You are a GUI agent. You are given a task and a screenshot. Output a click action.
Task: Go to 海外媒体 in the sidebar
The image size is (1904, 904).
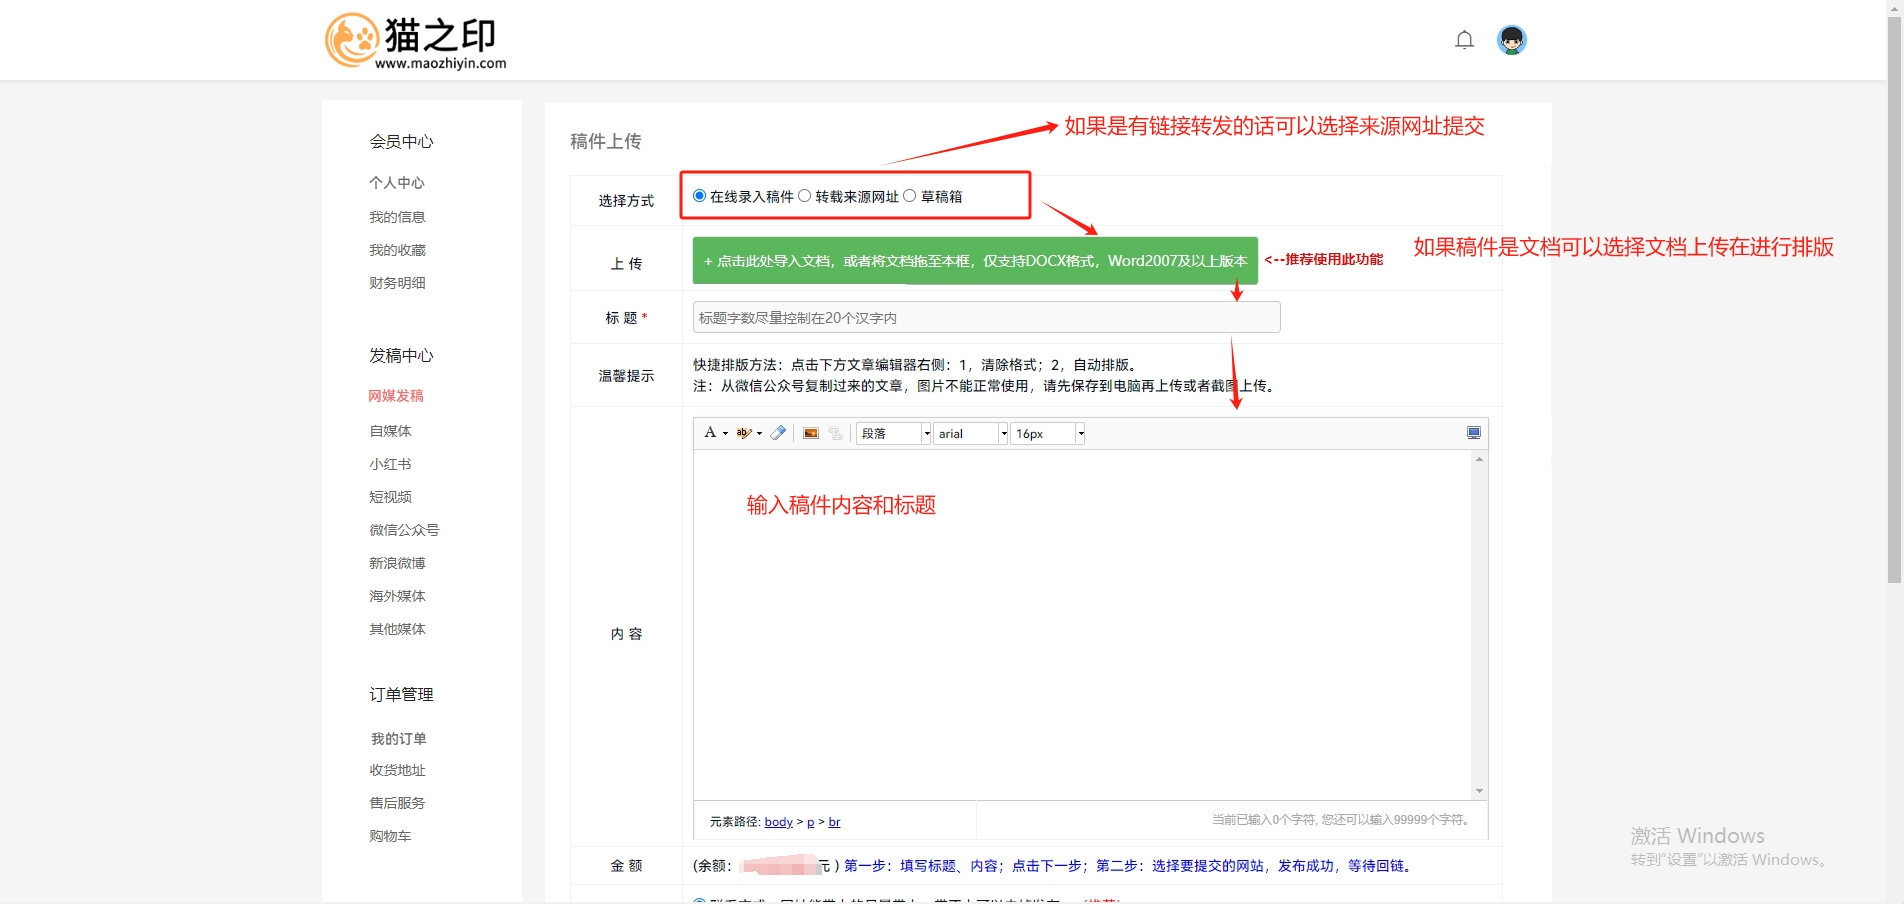pos(397,596)
